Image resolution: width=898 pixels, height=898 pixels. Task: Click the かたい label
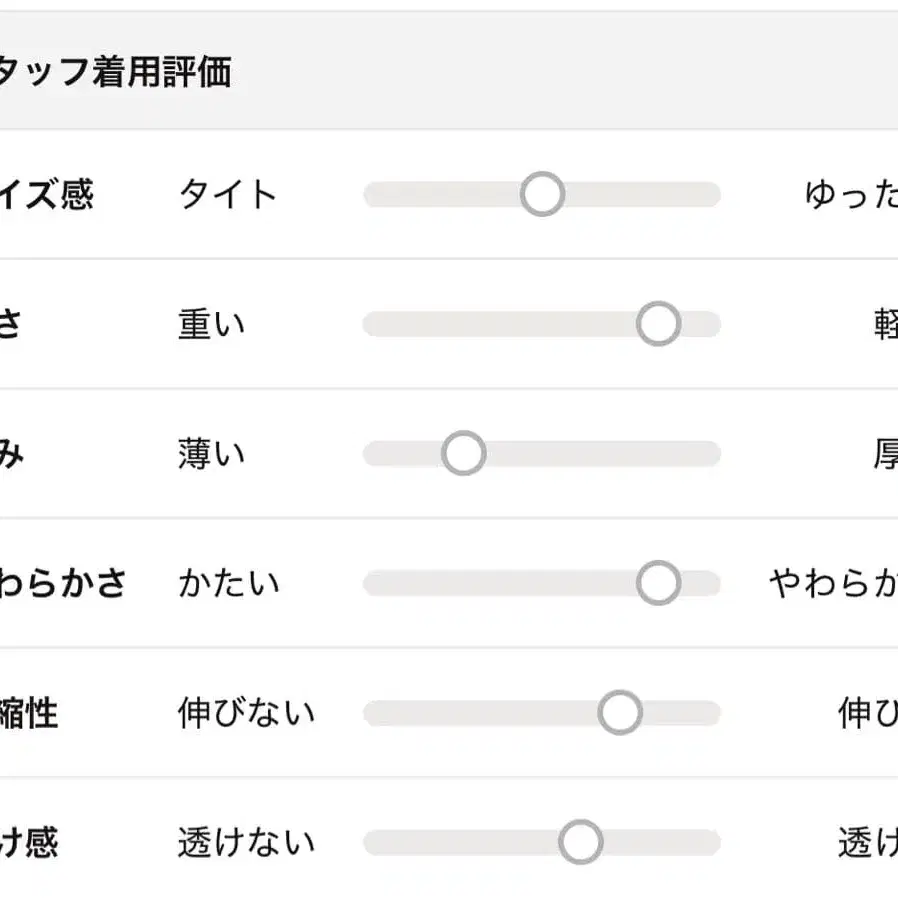pos(229,583)
